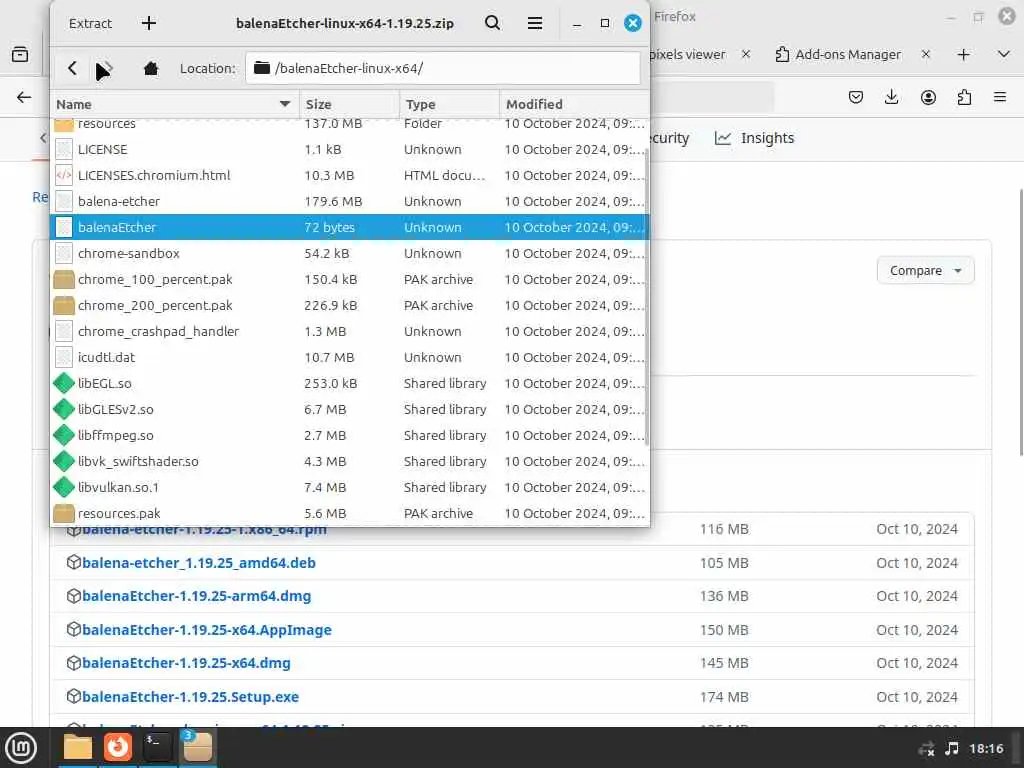Open the Insights tab on the page
This screenshot has height=768, width=1024.
click(x=754, y=138)
